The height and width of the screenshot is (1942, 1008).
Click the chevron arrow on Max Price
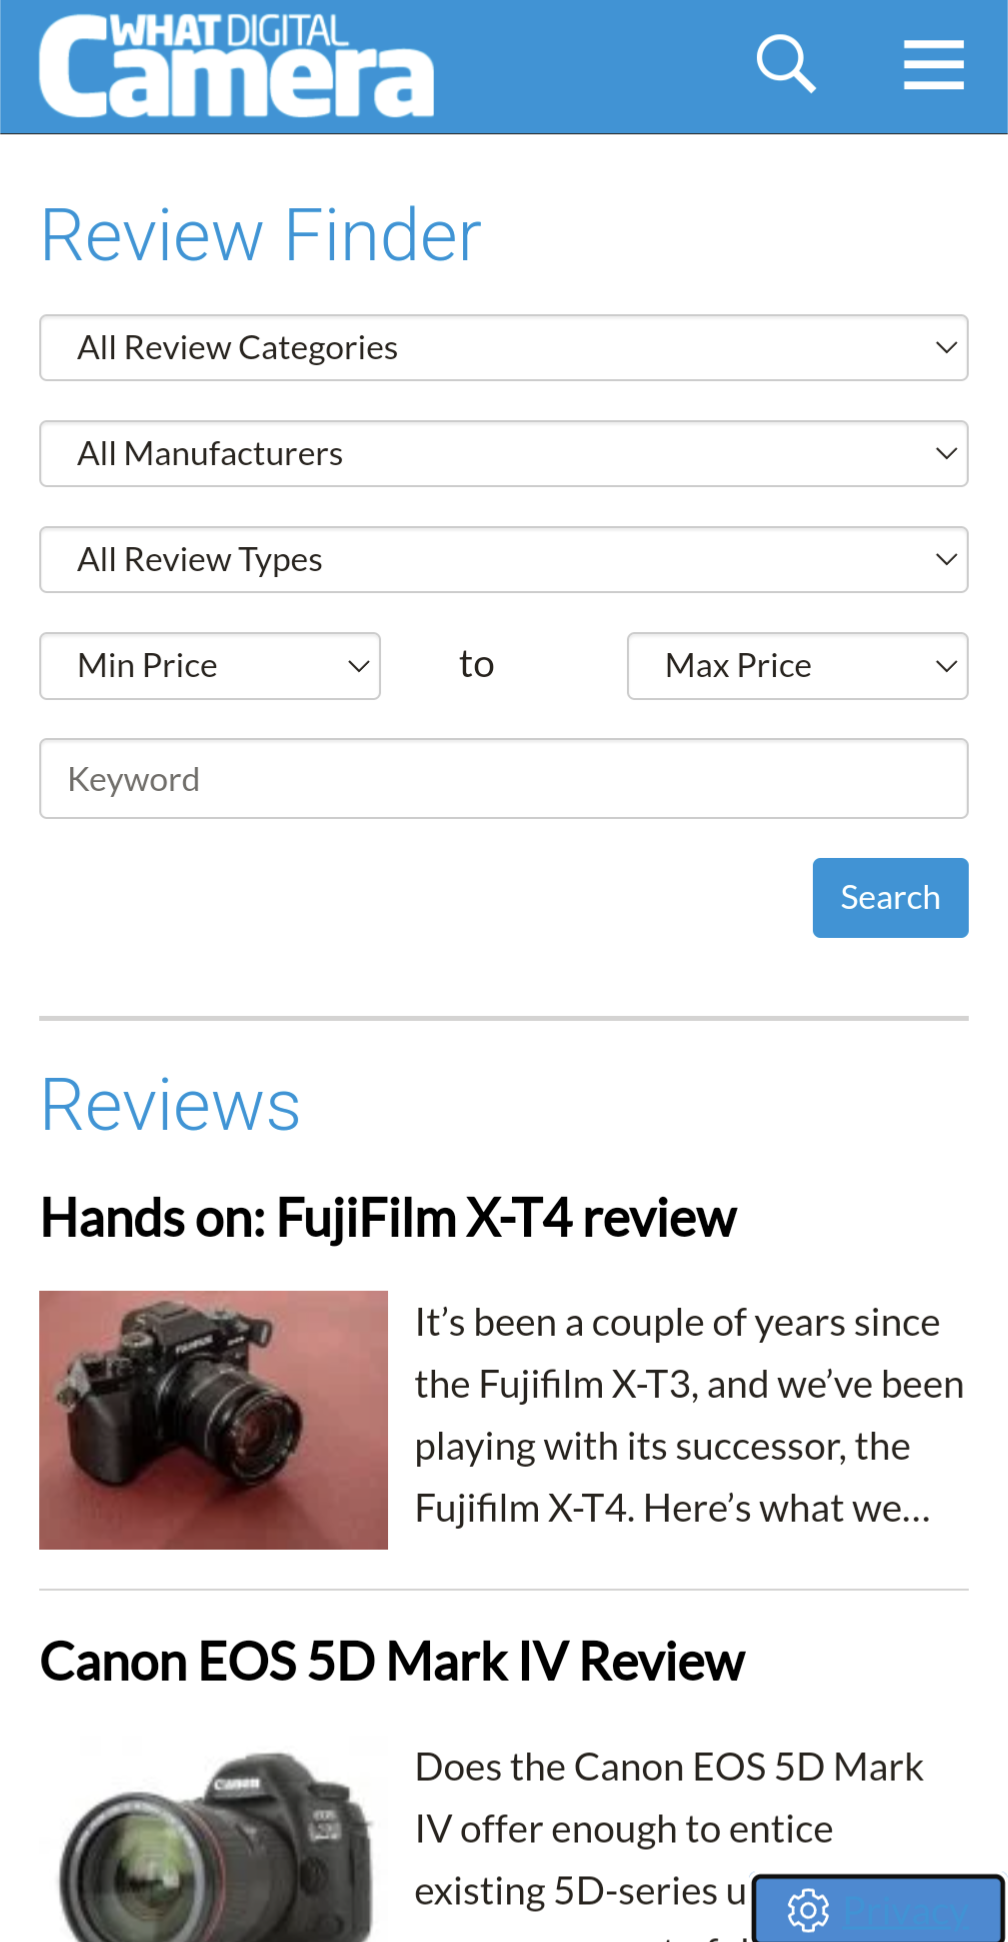(x=946, y=666)
